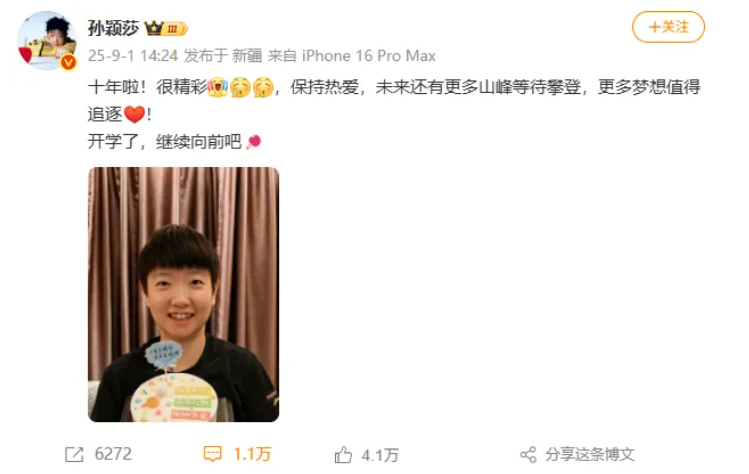The image size is (749, 474).
Task: Click the crying face emoji
Action: click(217, 87)
